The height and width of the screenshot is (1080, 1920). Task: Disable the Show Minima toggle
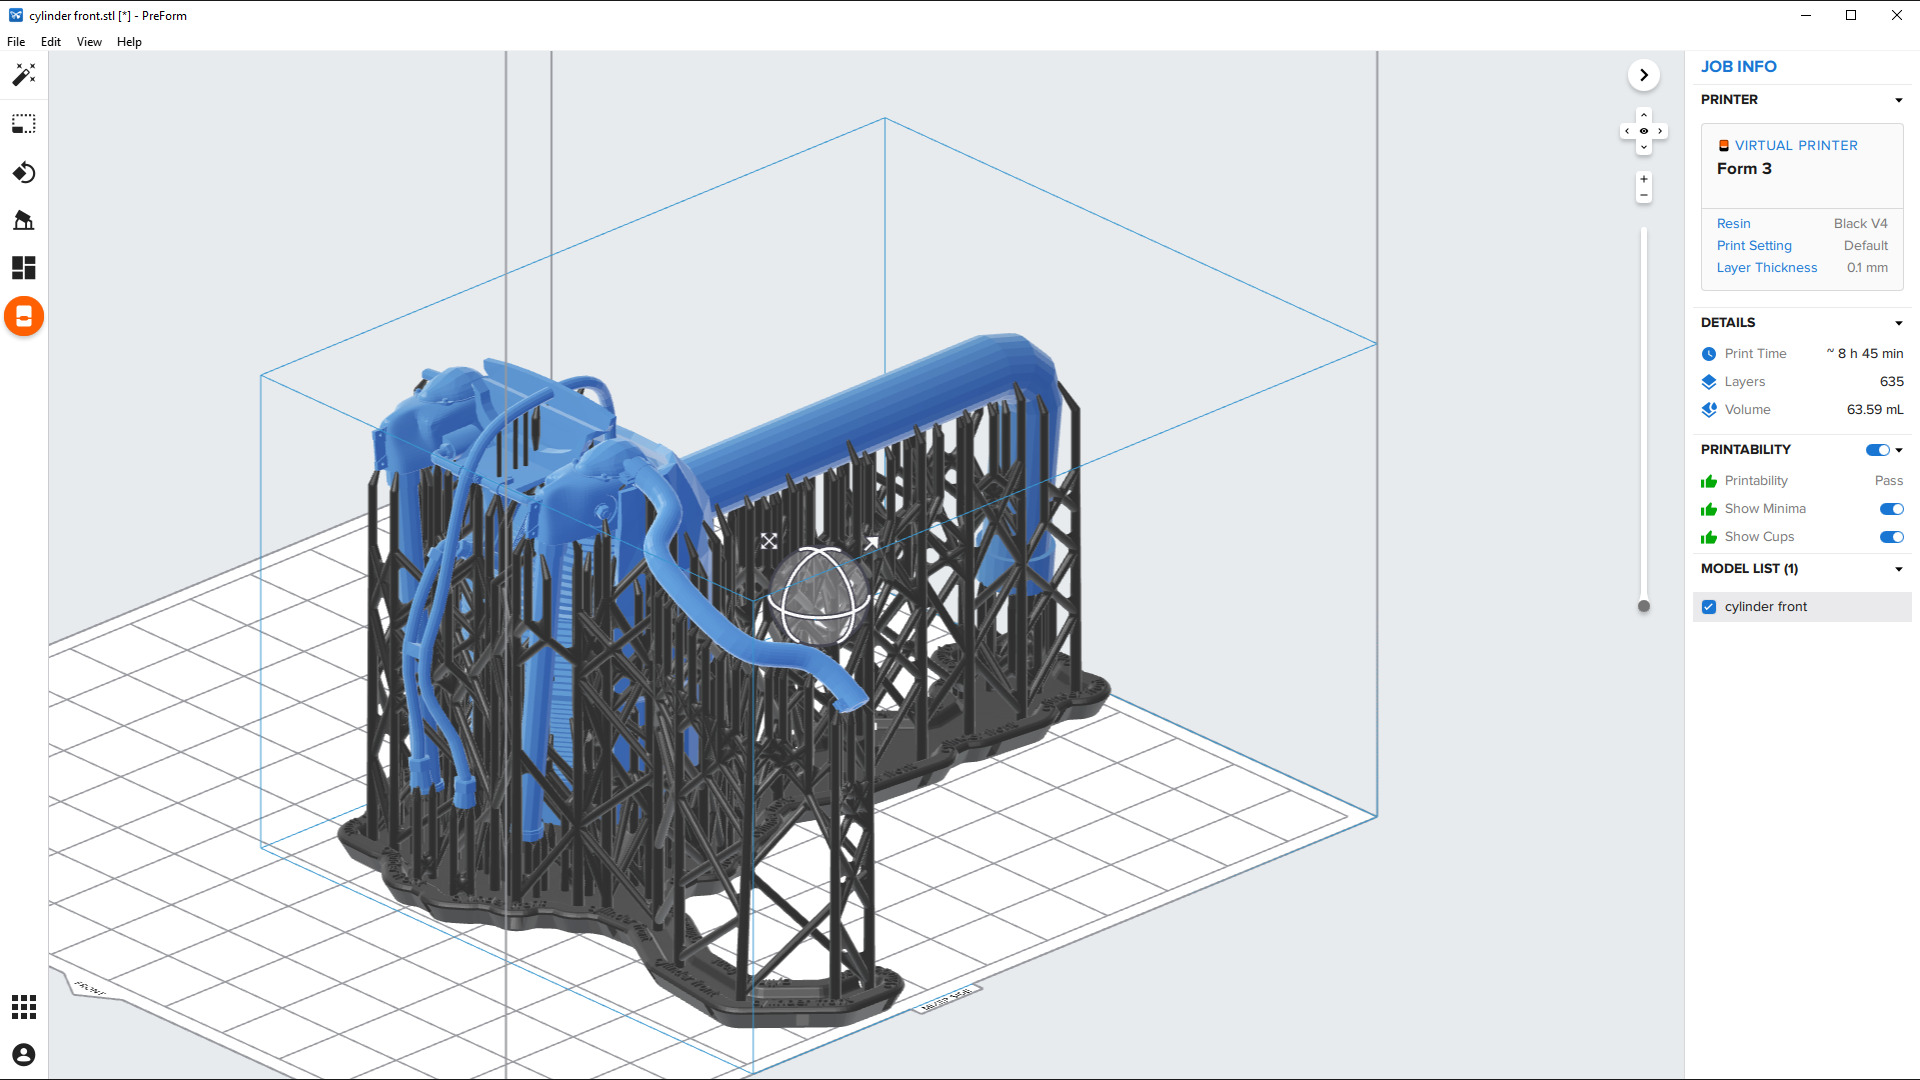pos(1891,509)
